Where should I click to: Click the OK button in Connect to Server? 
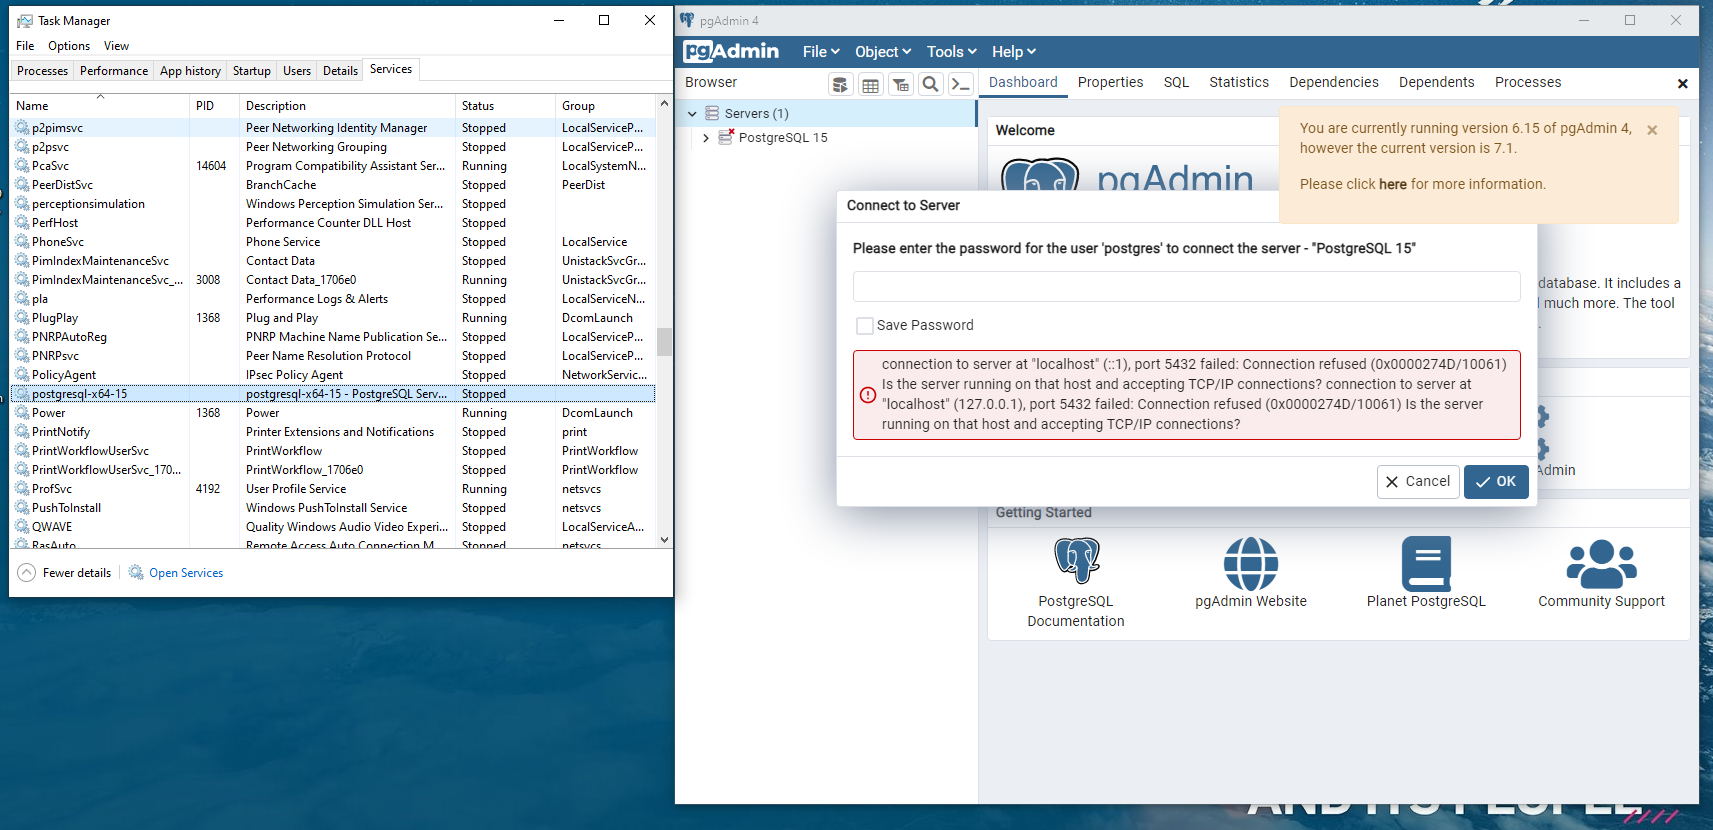click(x=1495, y=482)
